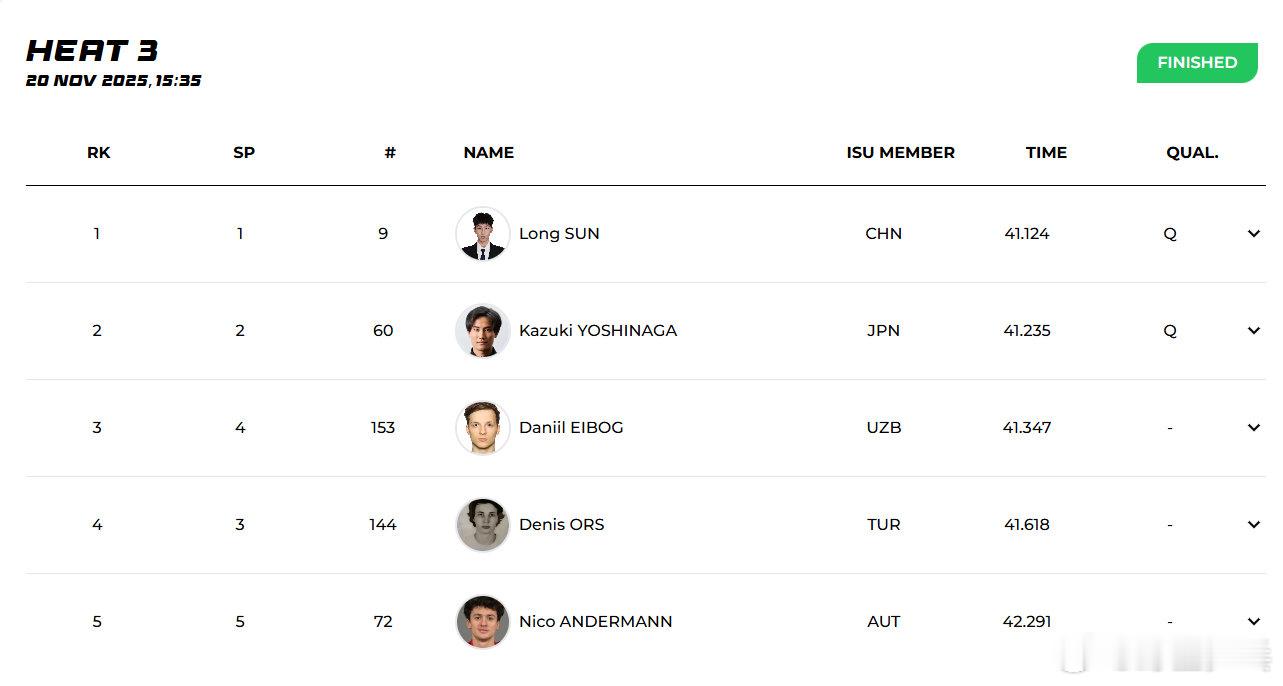Open Long SUN's athlete name link
1283x686 pixels.
pyautogui.click(x=559, y=234)
